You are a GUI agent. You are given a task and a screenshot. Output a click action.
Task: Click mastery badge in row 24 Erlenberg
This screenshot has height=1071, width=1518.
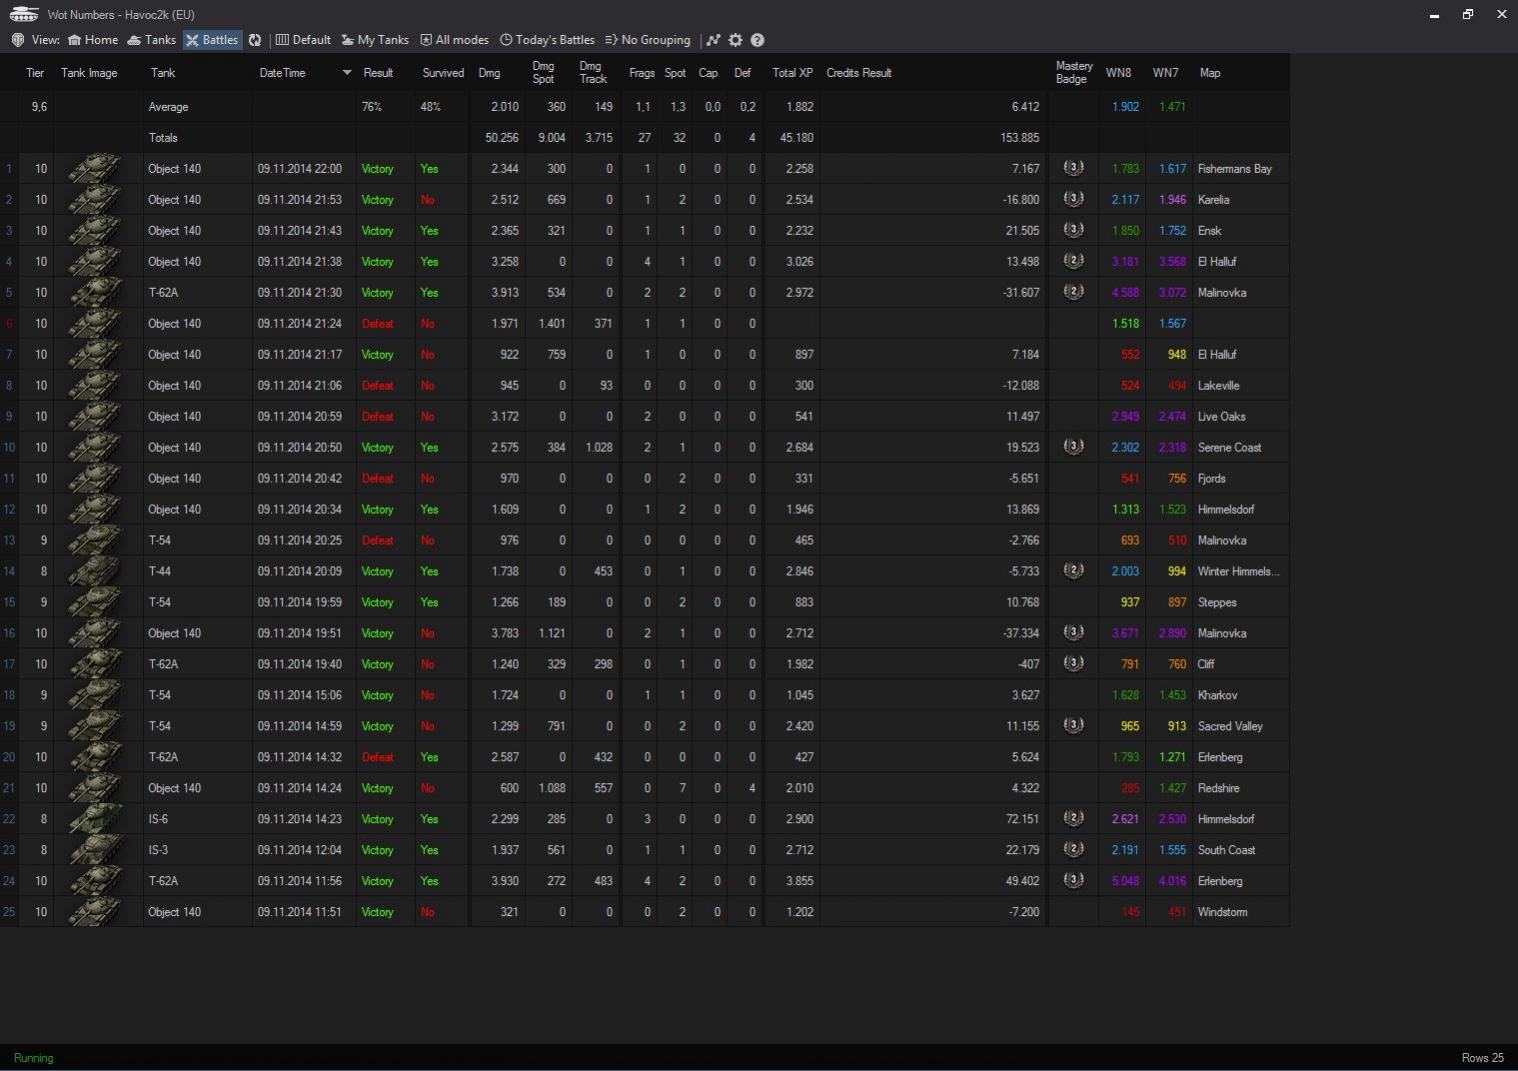(x=1073, y=881)
